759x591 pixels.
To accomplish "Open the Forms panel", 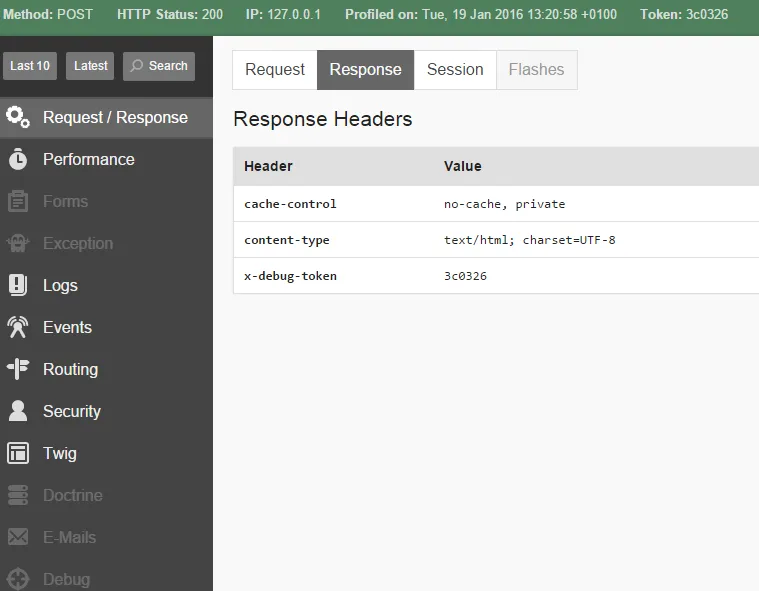I will tap(106, 201).
